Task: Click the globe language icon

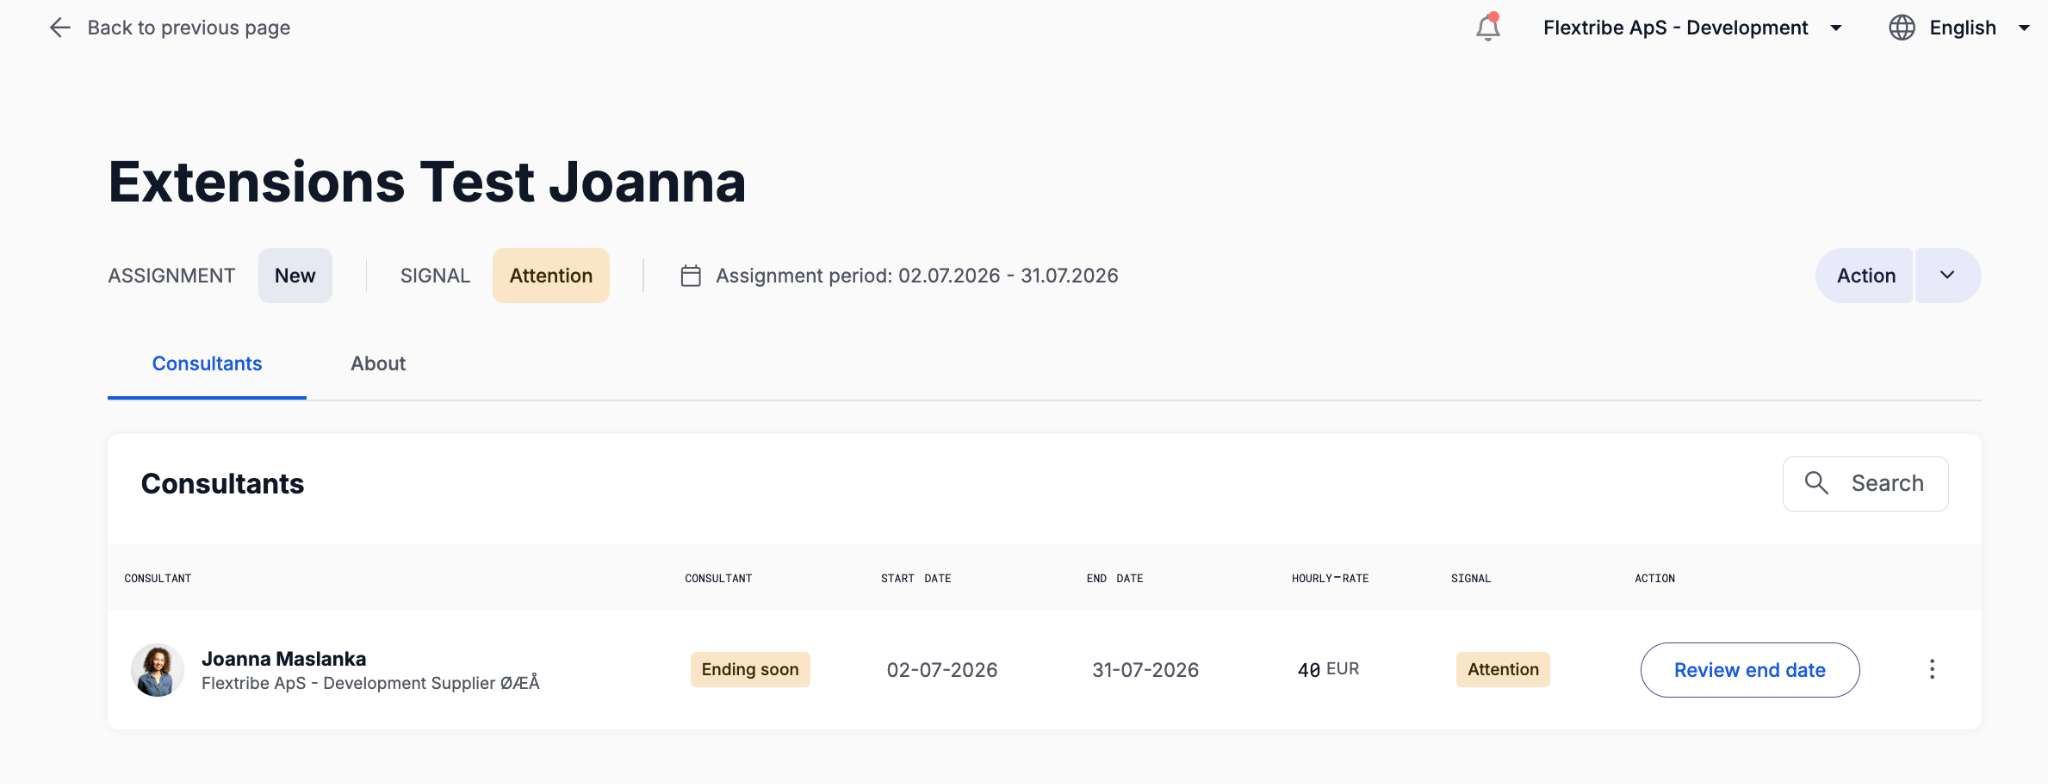Action: tap(1902, 28)
